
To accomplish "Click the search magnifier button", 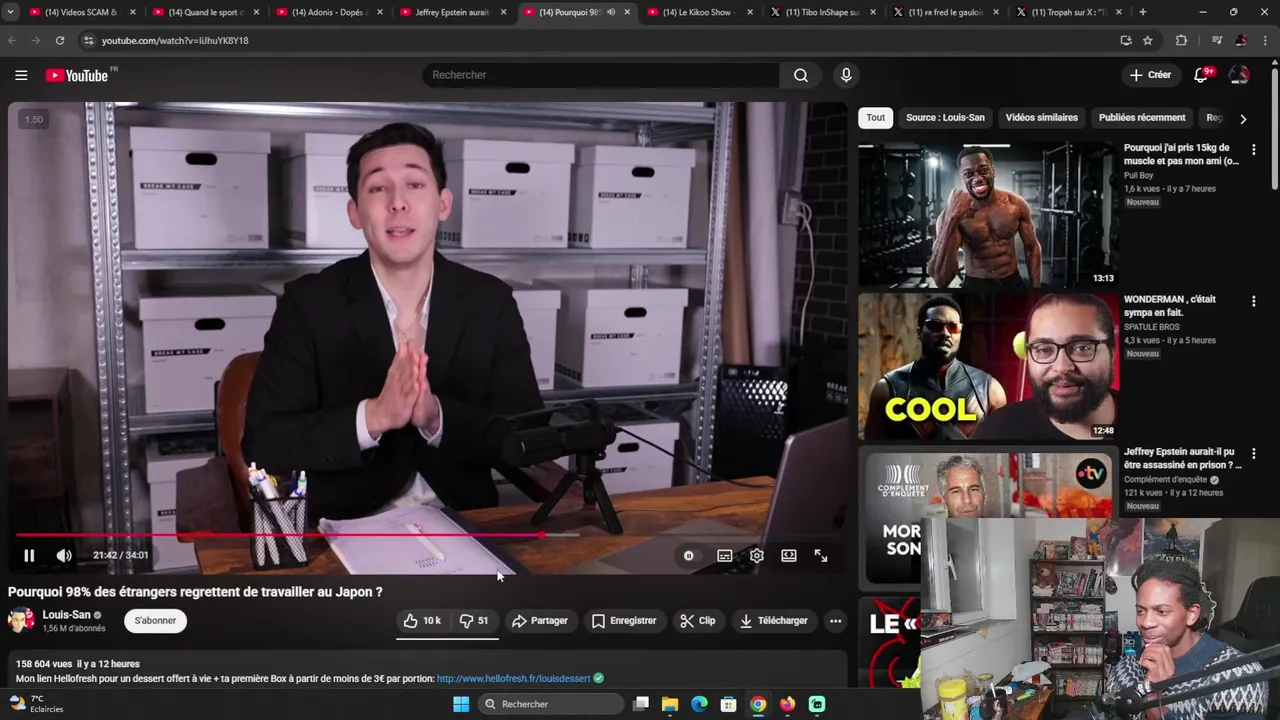I will [x=801, y=75].
